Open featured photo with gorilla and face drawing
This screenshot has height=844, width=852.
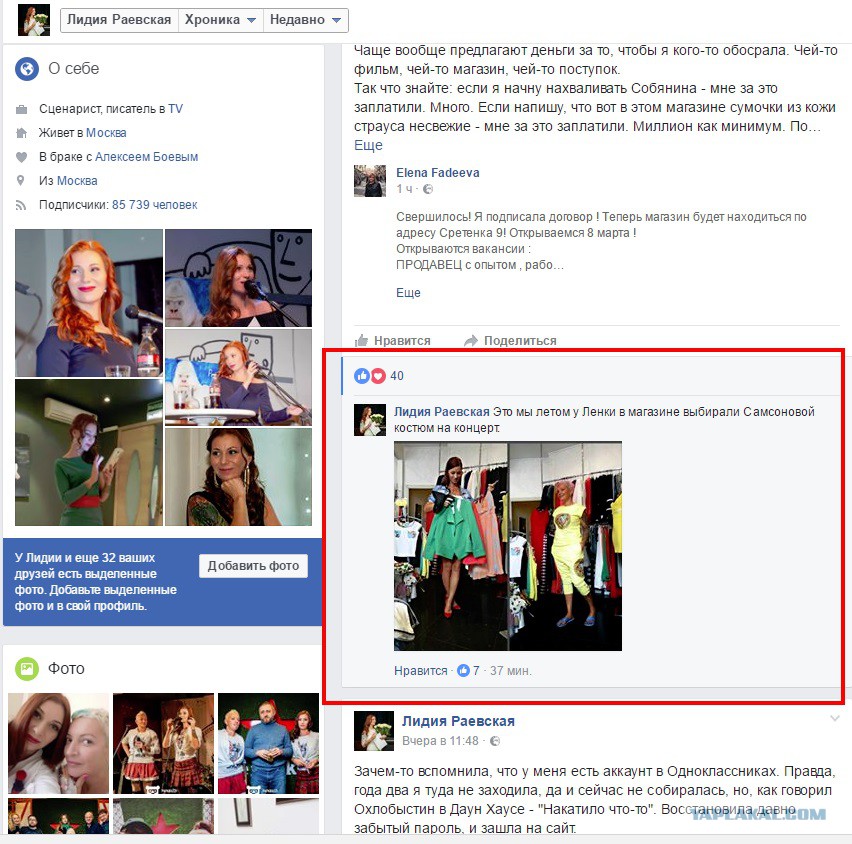(239, 278)
